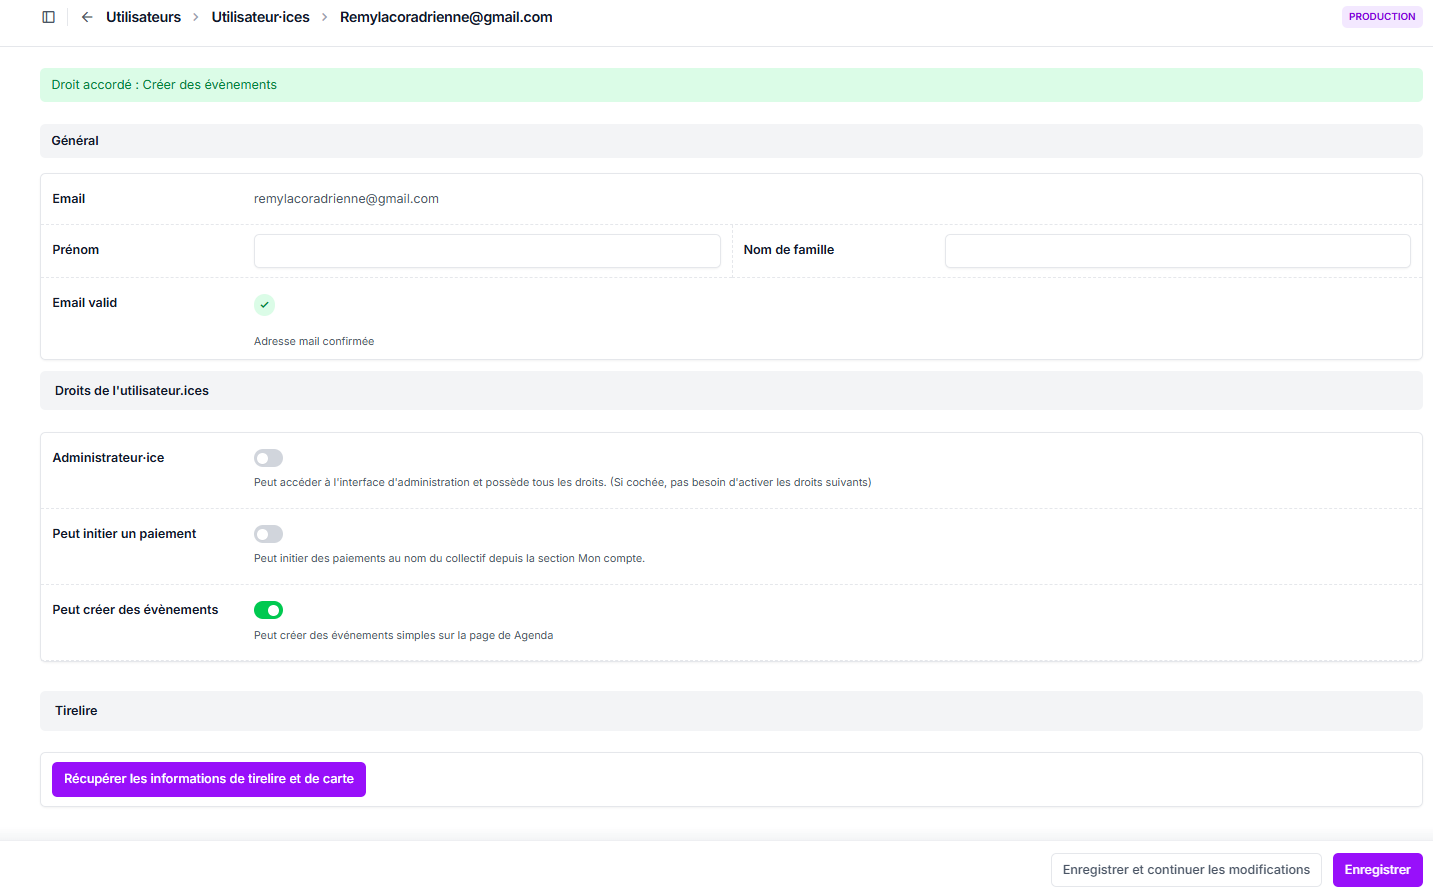Click the back arrow icon
1433x893 pixels.
(x=87, y=17)
